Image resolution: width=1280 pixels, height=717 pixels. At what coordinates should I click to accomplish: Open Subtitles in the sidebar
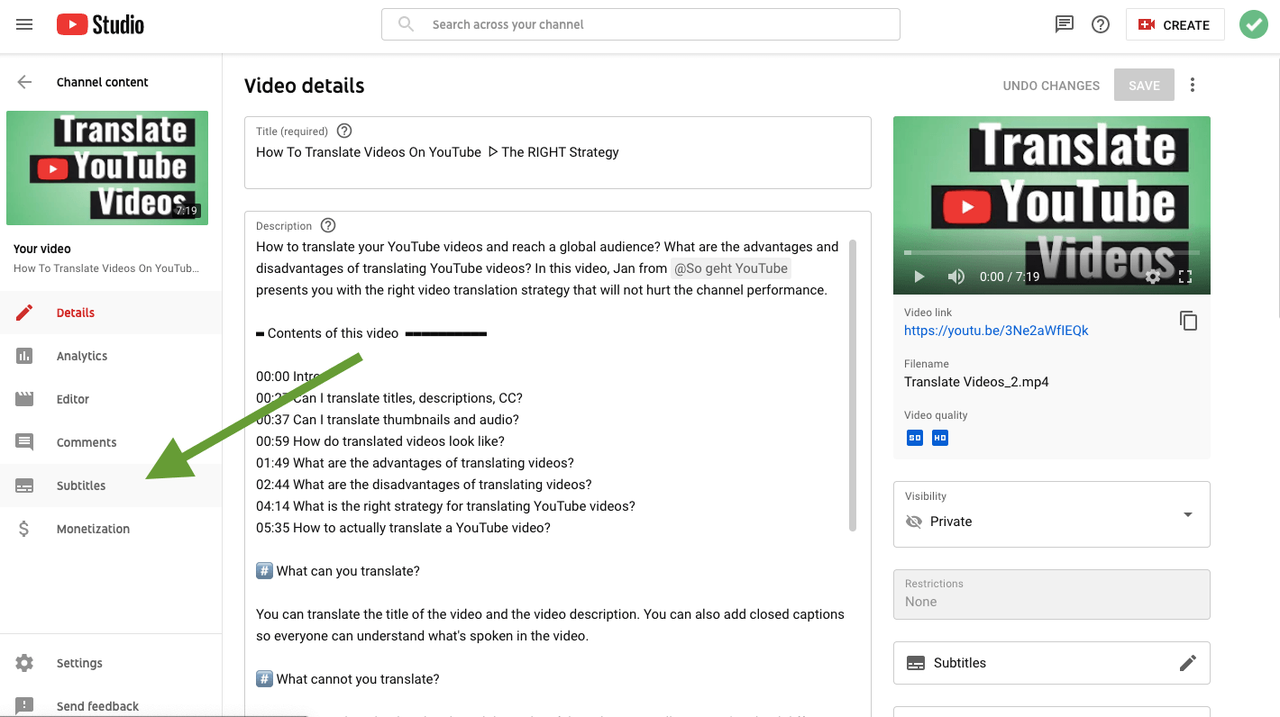pyautogui.click(x=111, y=485)
